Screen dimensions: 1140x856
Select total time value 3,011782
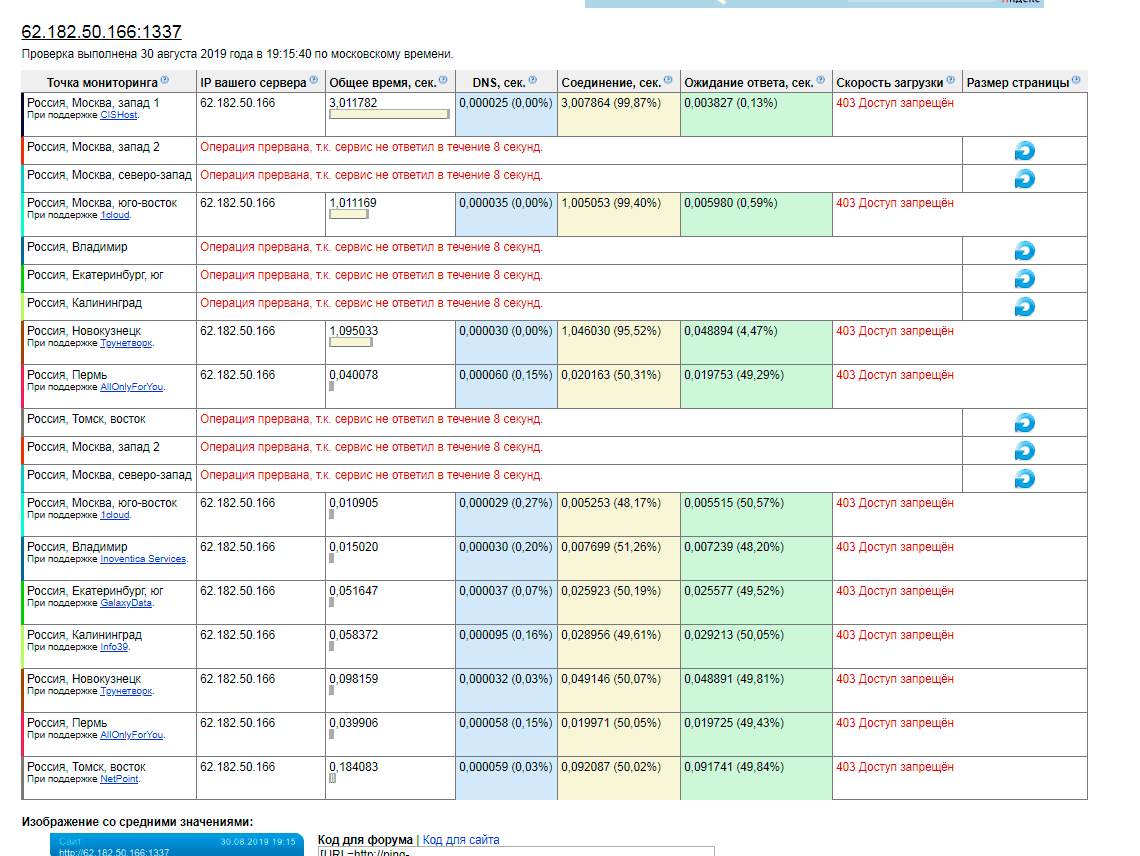[x=353, y=103]
